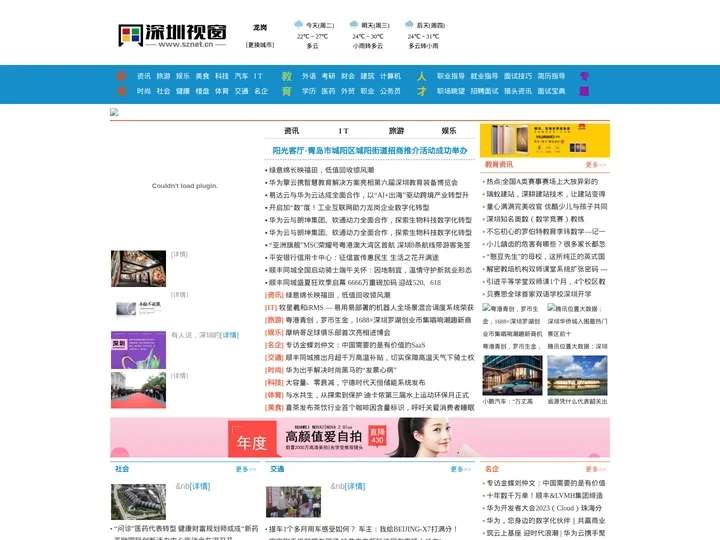
Task: Open 楼盘 in the blue navigation bar
Action: pos(202,91)
